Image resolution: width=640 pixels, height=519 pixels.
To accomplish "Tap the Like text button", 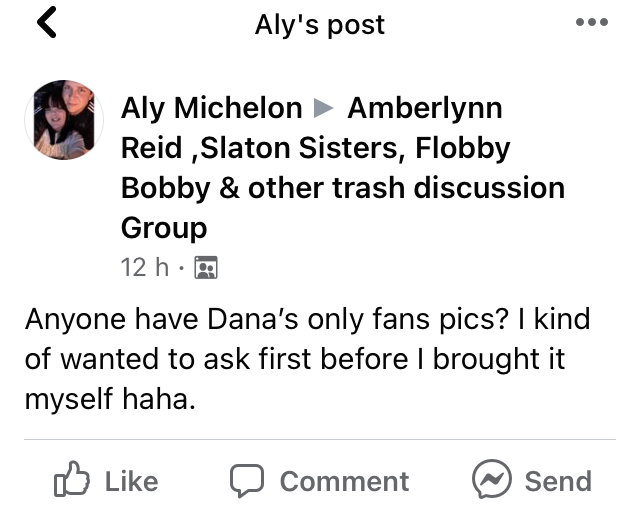I will (x=131, y=481).
